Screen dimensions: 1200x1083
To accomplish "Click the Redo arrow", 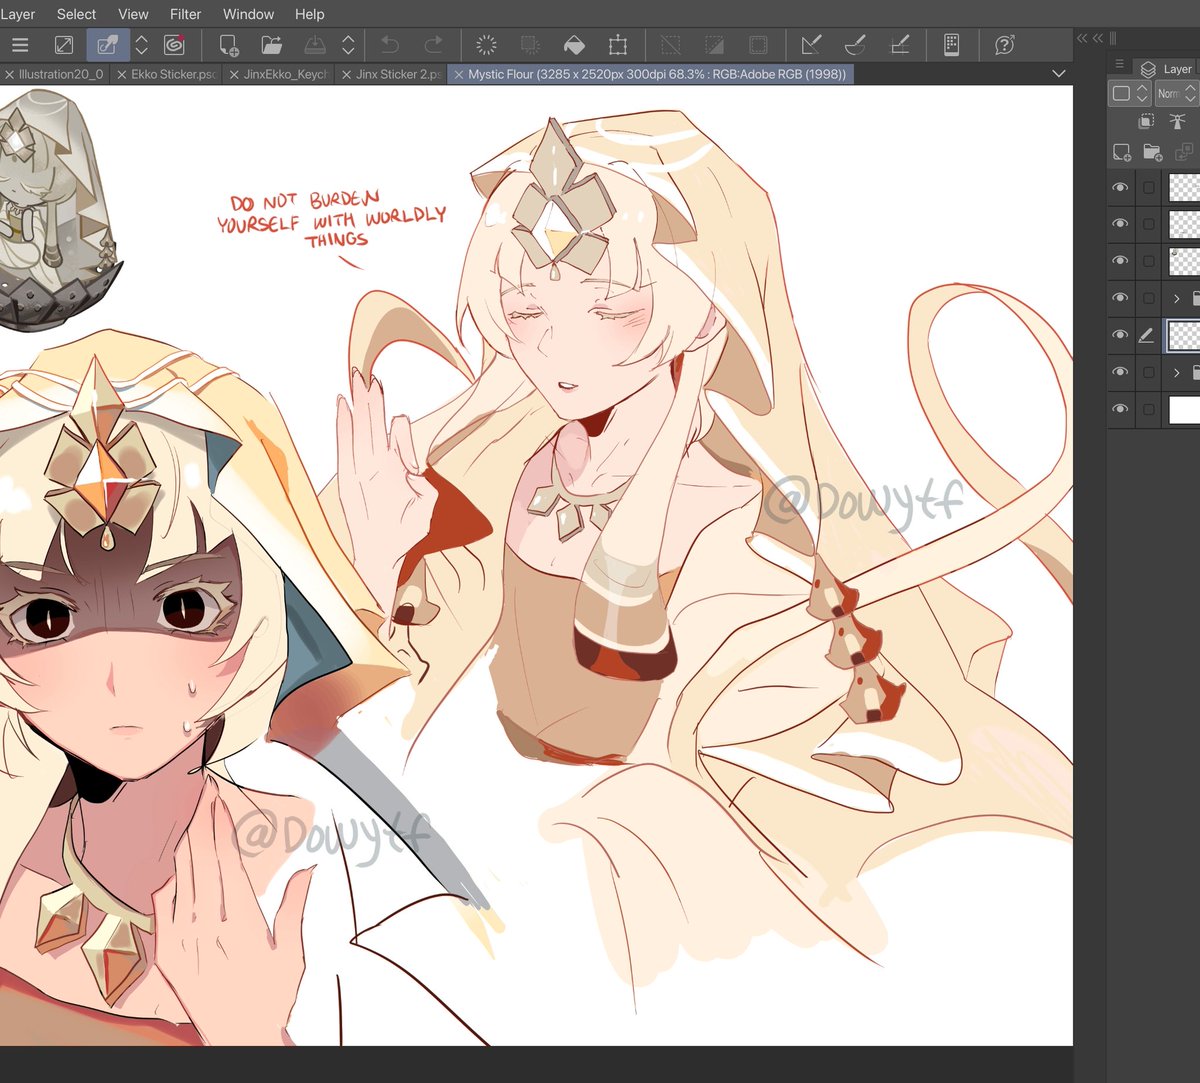I will tap(433, 45).
